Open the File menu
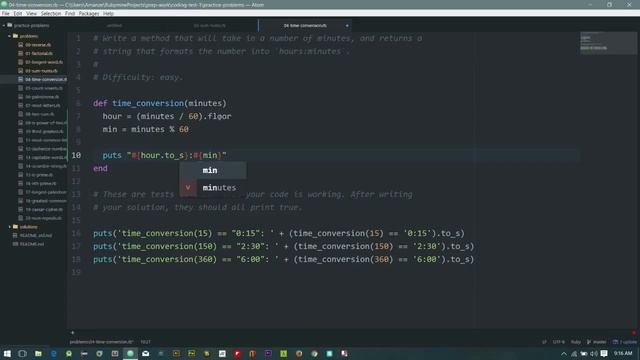 coord(5,13)
